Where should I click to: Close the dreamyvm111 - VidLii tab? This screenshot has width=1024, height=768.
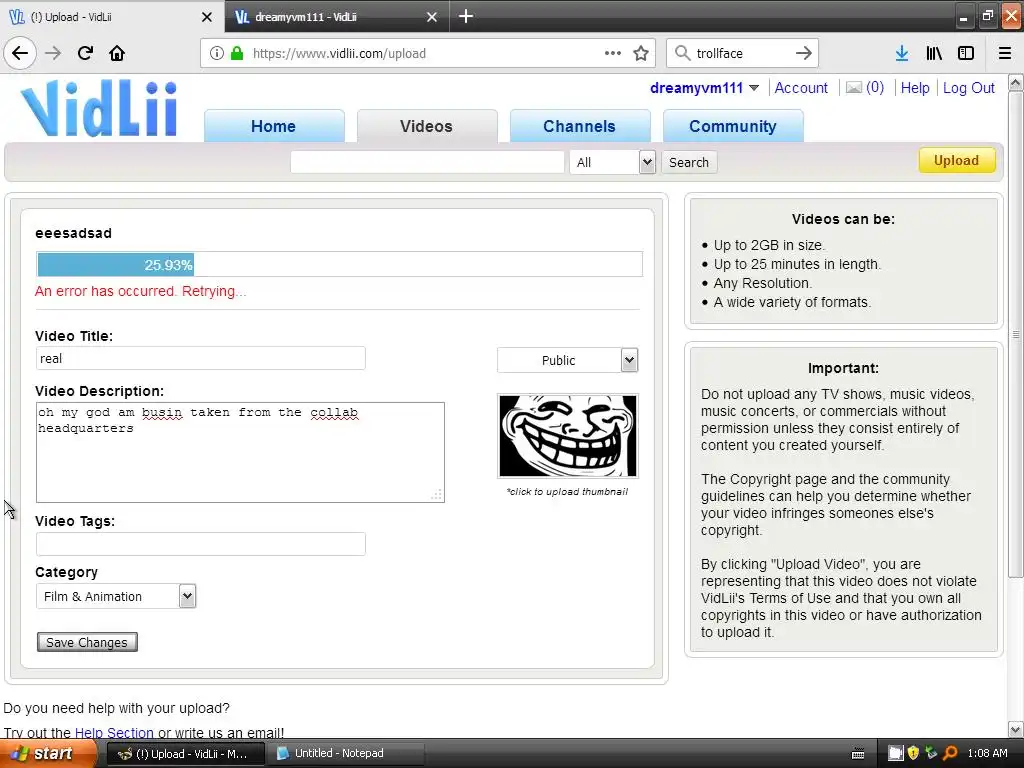[x=432, y=17]
